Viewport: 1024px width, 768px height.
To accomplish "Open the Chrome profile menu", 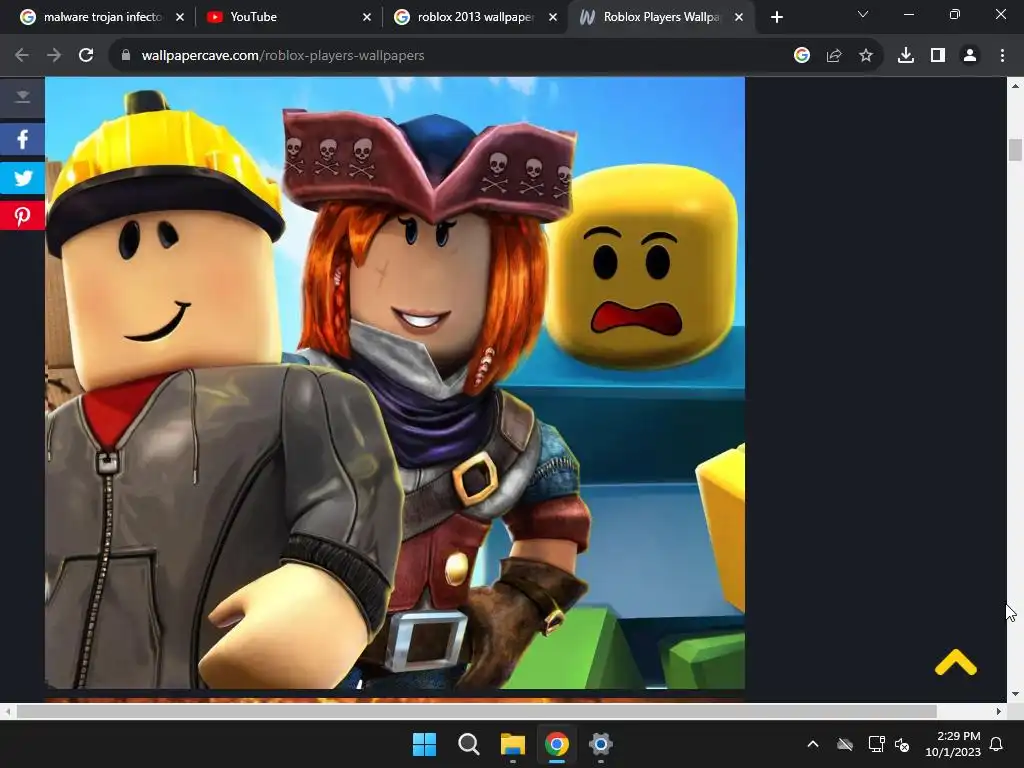I will click(970, 56).
